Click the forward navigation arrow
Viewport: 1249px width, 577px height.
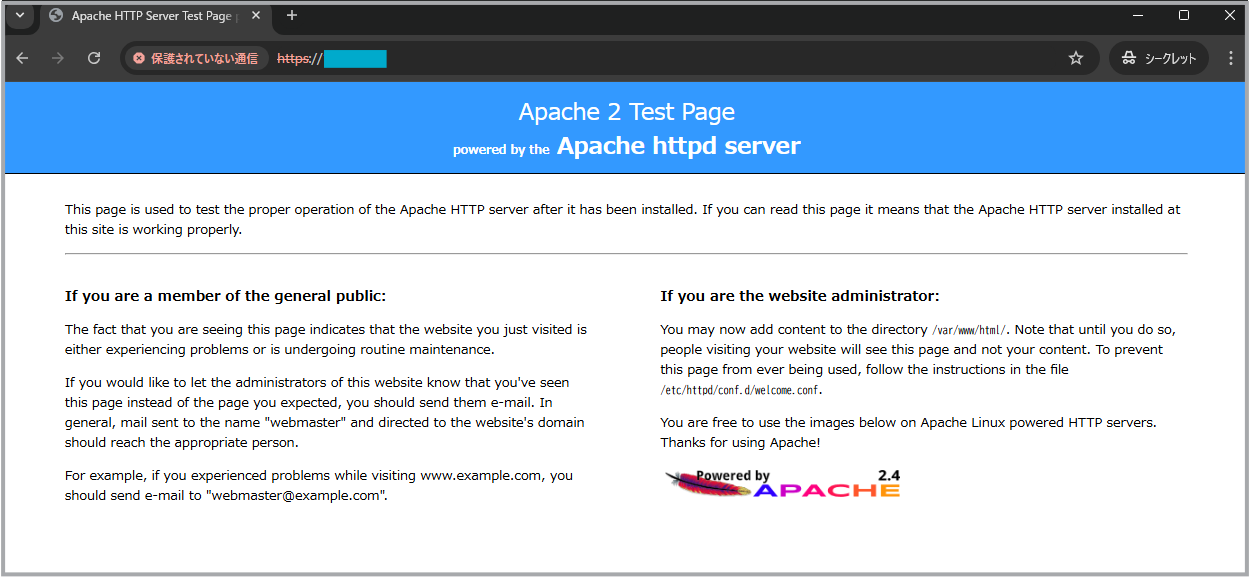point(58,58)
